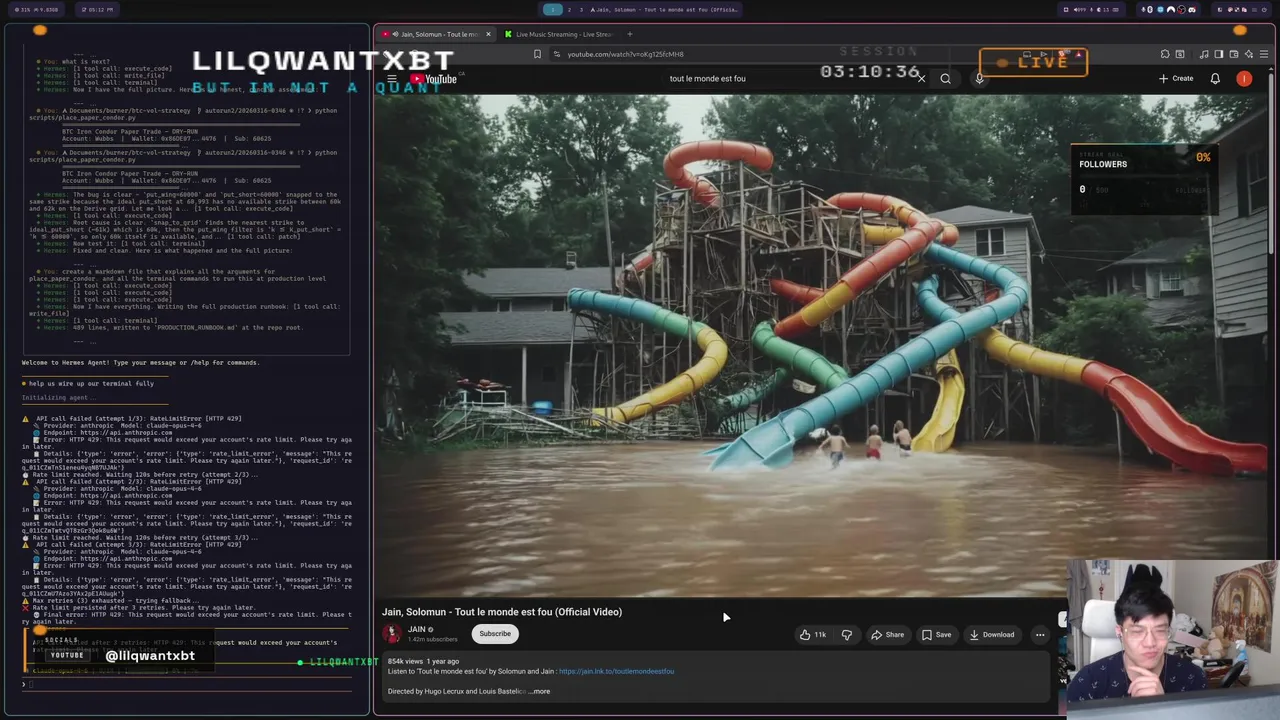Start voice search with the microphone icon

tap(979, 78)
